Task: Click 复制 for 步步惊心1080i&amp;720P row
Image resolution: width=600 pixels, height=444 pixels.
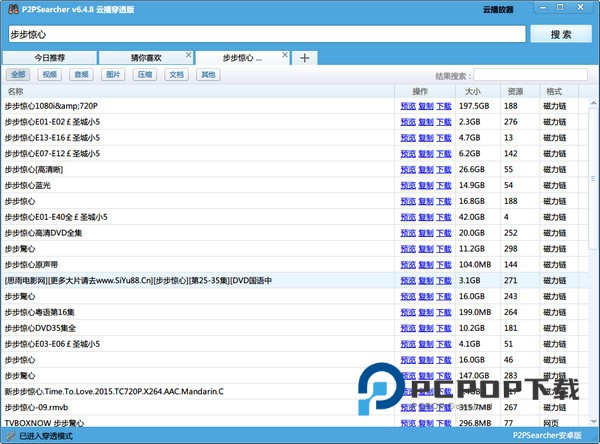Action: (426, 106)
